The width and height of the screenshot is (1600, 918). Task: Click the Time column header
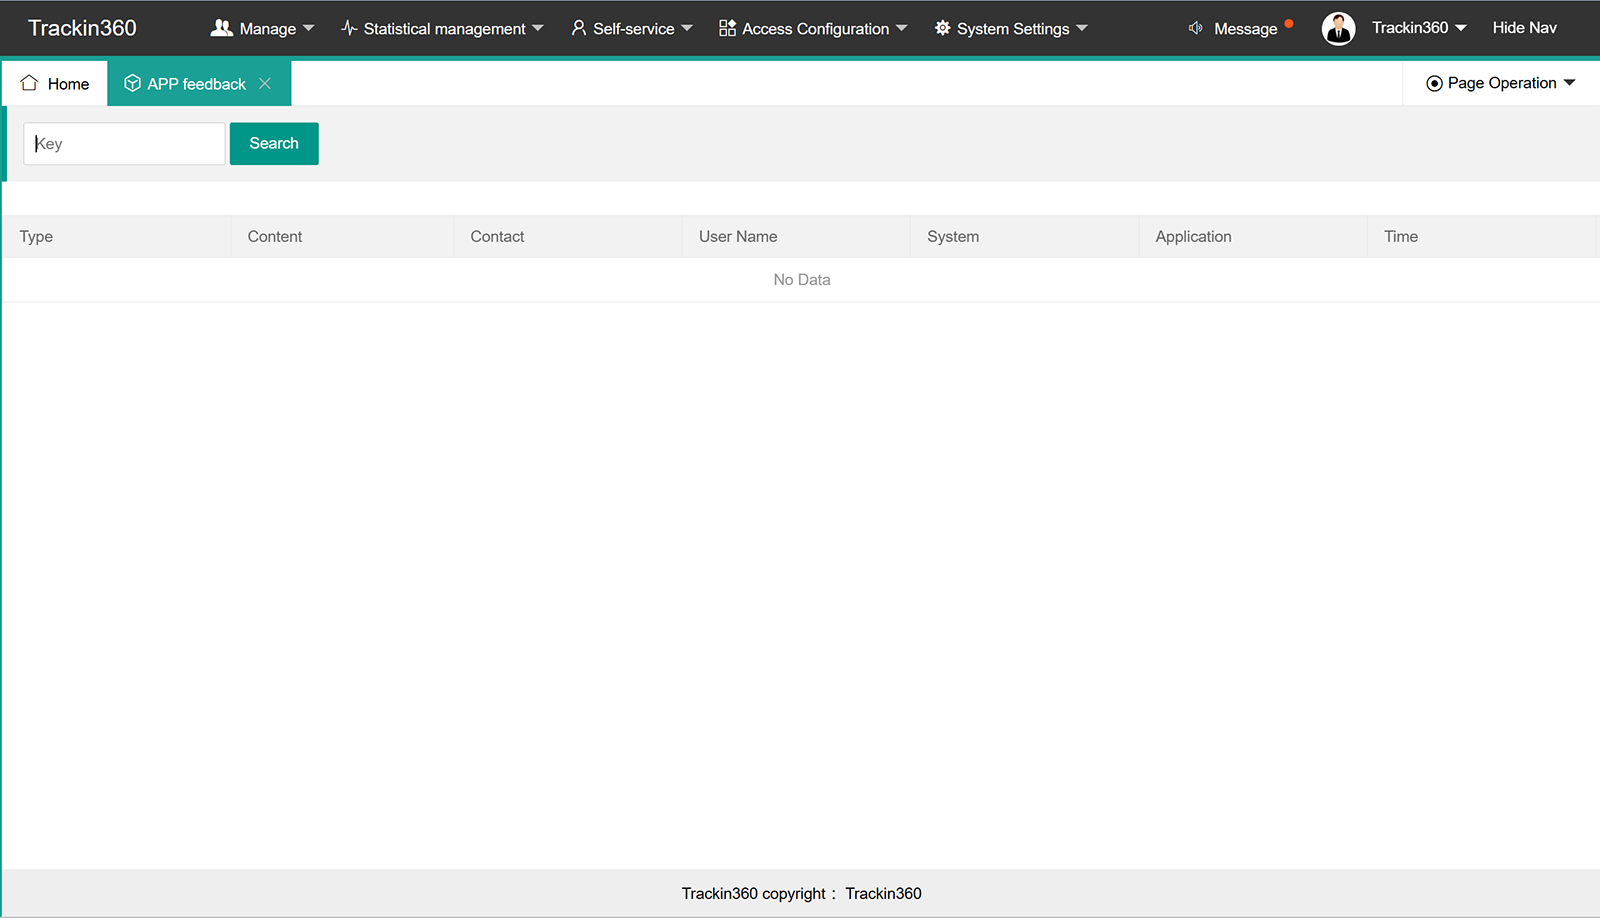coord(1401,237)
